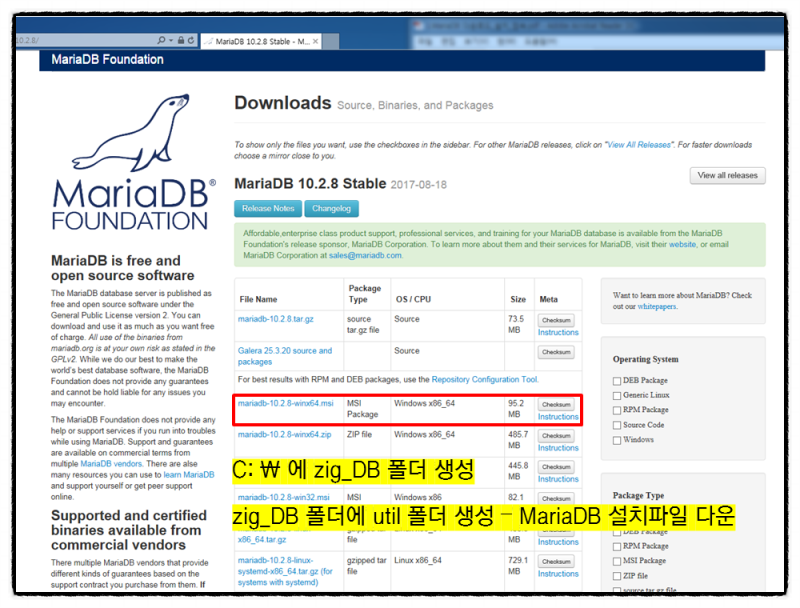Click Checksum button for winx64.msi row
The width and height of the screenshot is (800, 608).
556,404
